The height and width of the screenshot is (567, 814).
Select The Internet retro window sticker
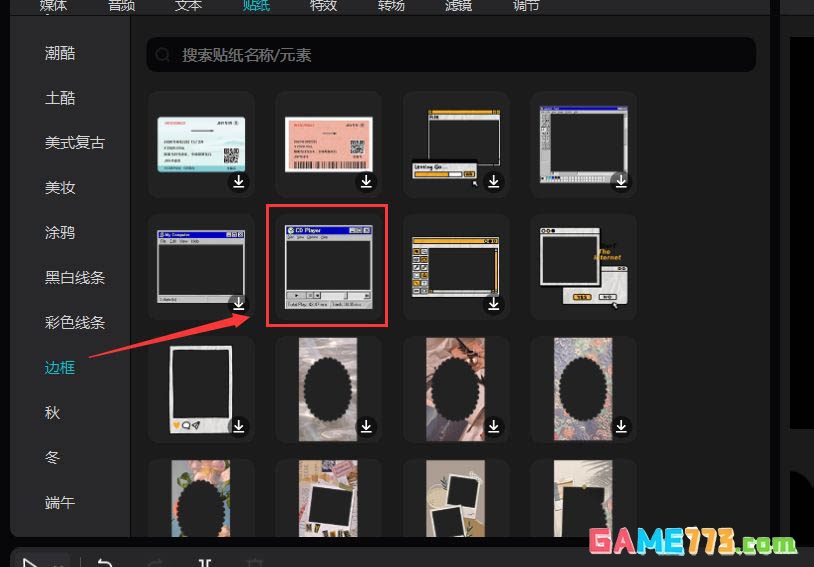584,267
